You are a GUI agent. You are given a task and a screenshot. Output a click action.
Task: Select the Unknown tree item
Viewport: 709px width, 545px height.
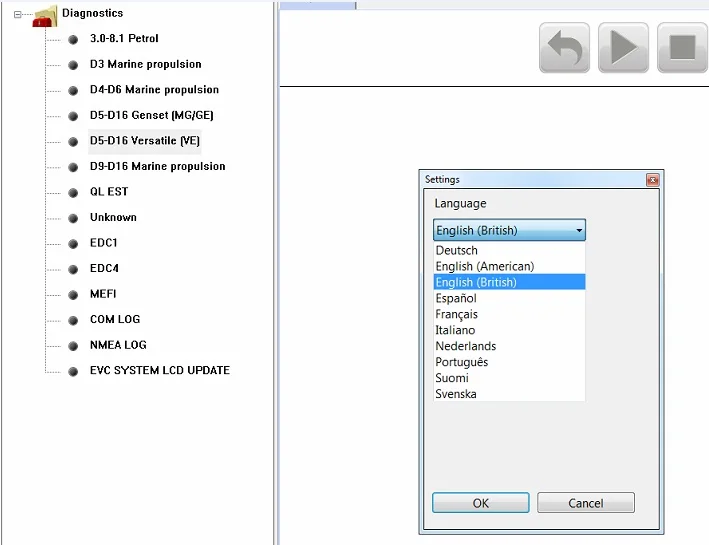(x=113, y=218)
